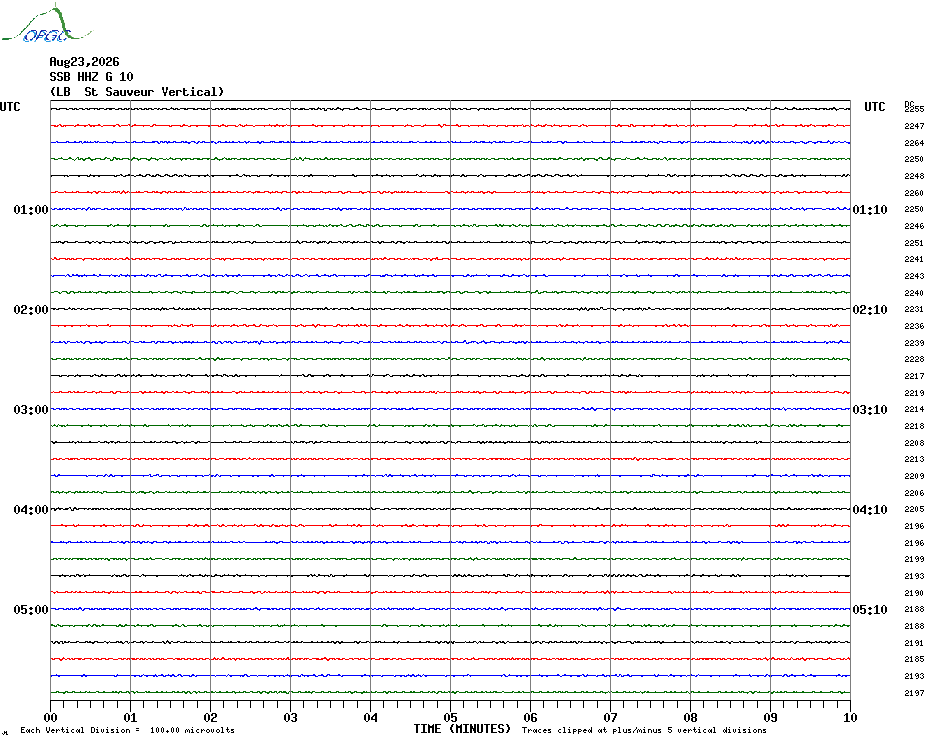
Task: Click the 10 minute axis label
Action: coord(850,717)
